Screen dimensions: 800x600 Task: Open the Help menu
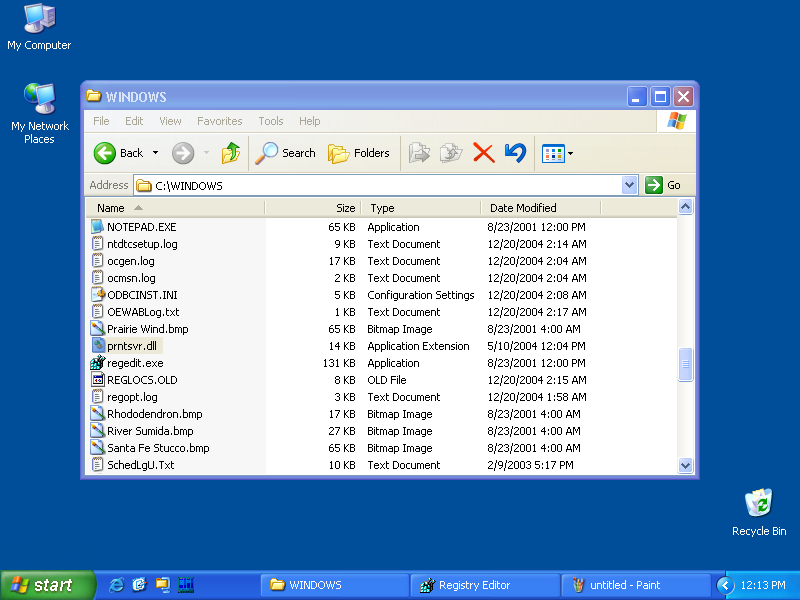point(310,121)
